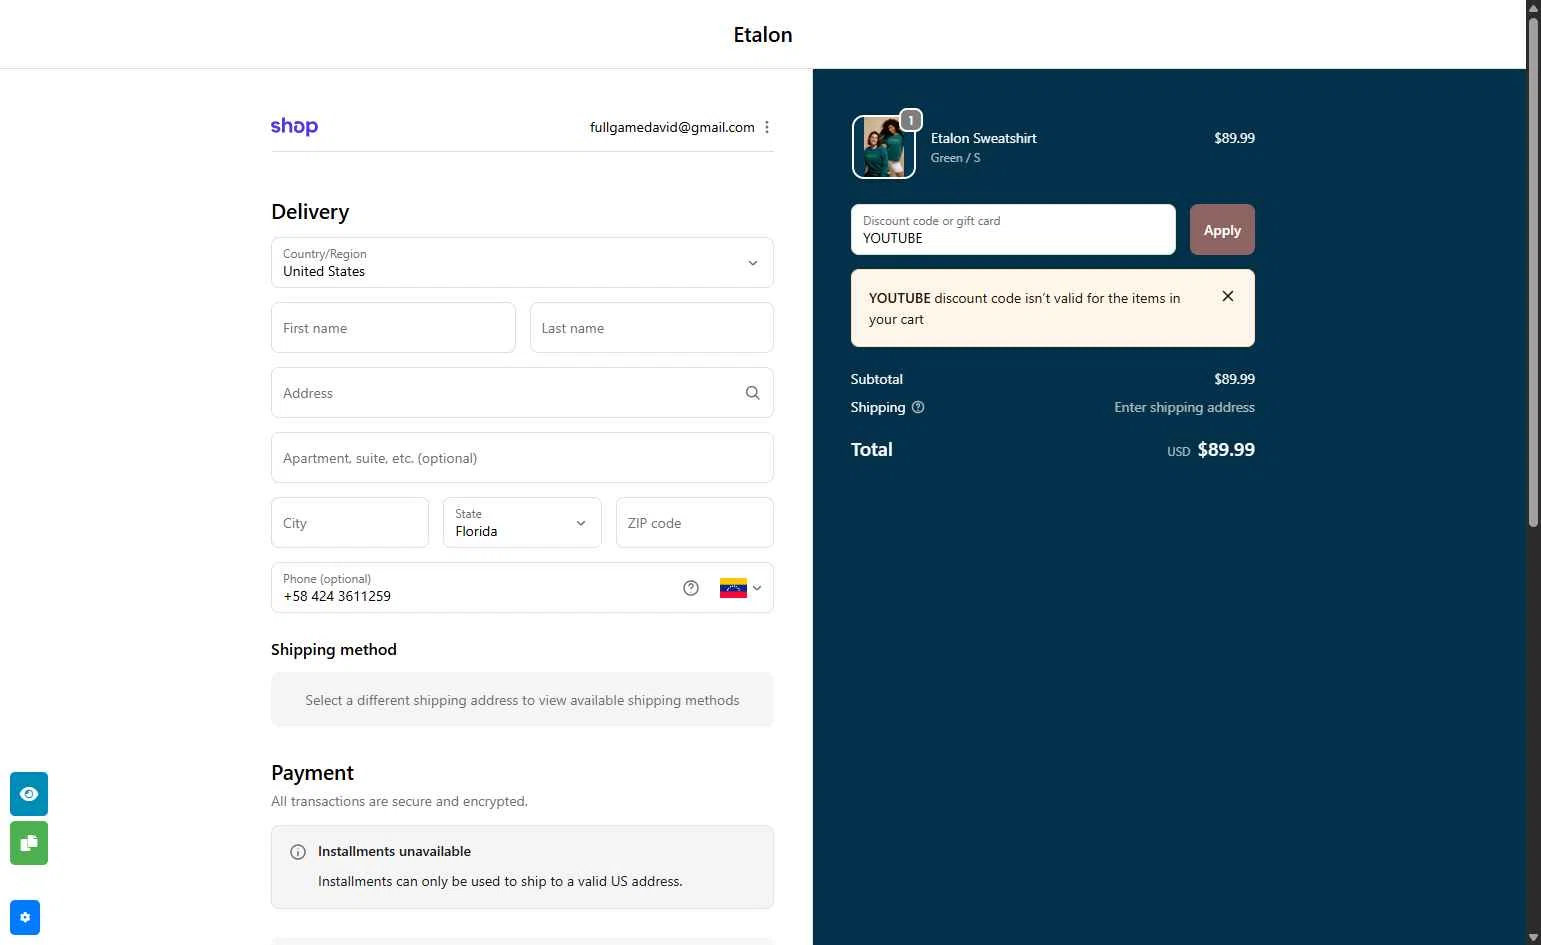Image resolution: width=1541 pixels, height=945 pixels.
Task: Open the State dropdown showing Florida
Action: coord(522,523)
